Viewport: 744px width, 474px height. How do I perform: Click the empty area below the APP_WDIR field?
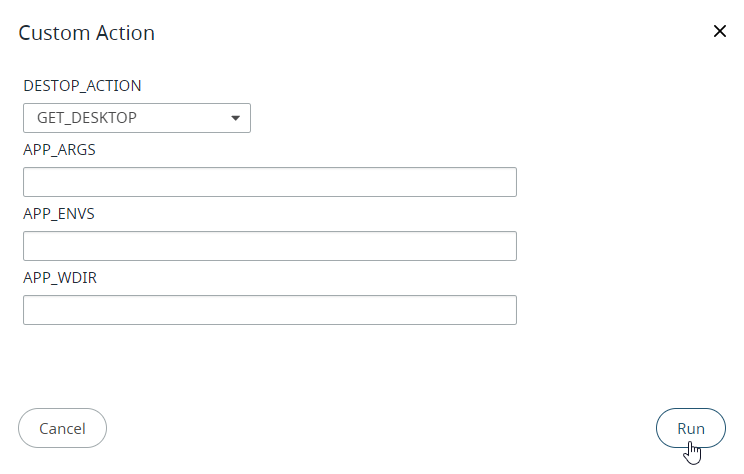(x=270, y=365)
